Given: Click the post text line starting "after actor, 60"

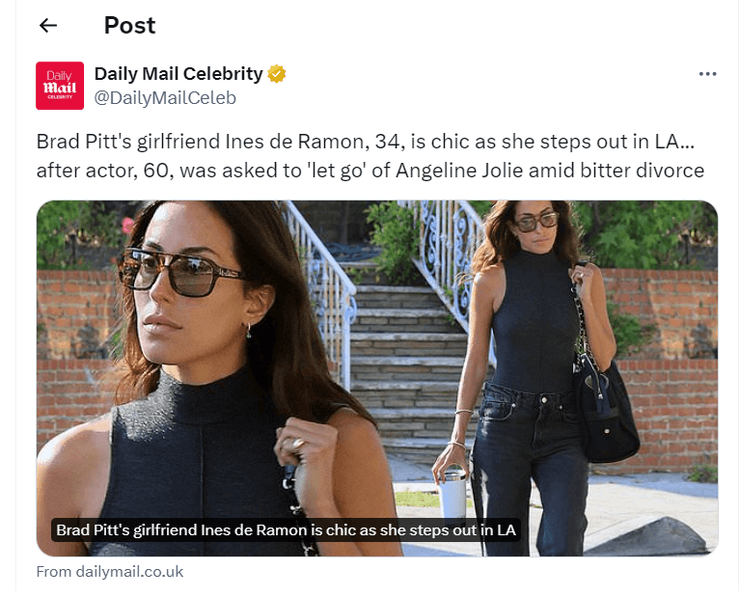Looking at the screenshot, I should (370, 170).
